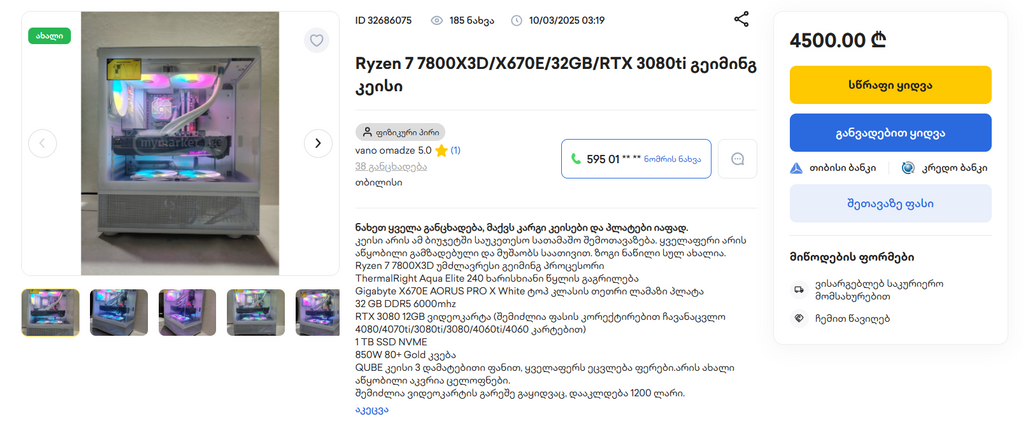The image size is (1024, 422).
Task: Click the ახალი green badge
Action: click(x=50, y=36)
